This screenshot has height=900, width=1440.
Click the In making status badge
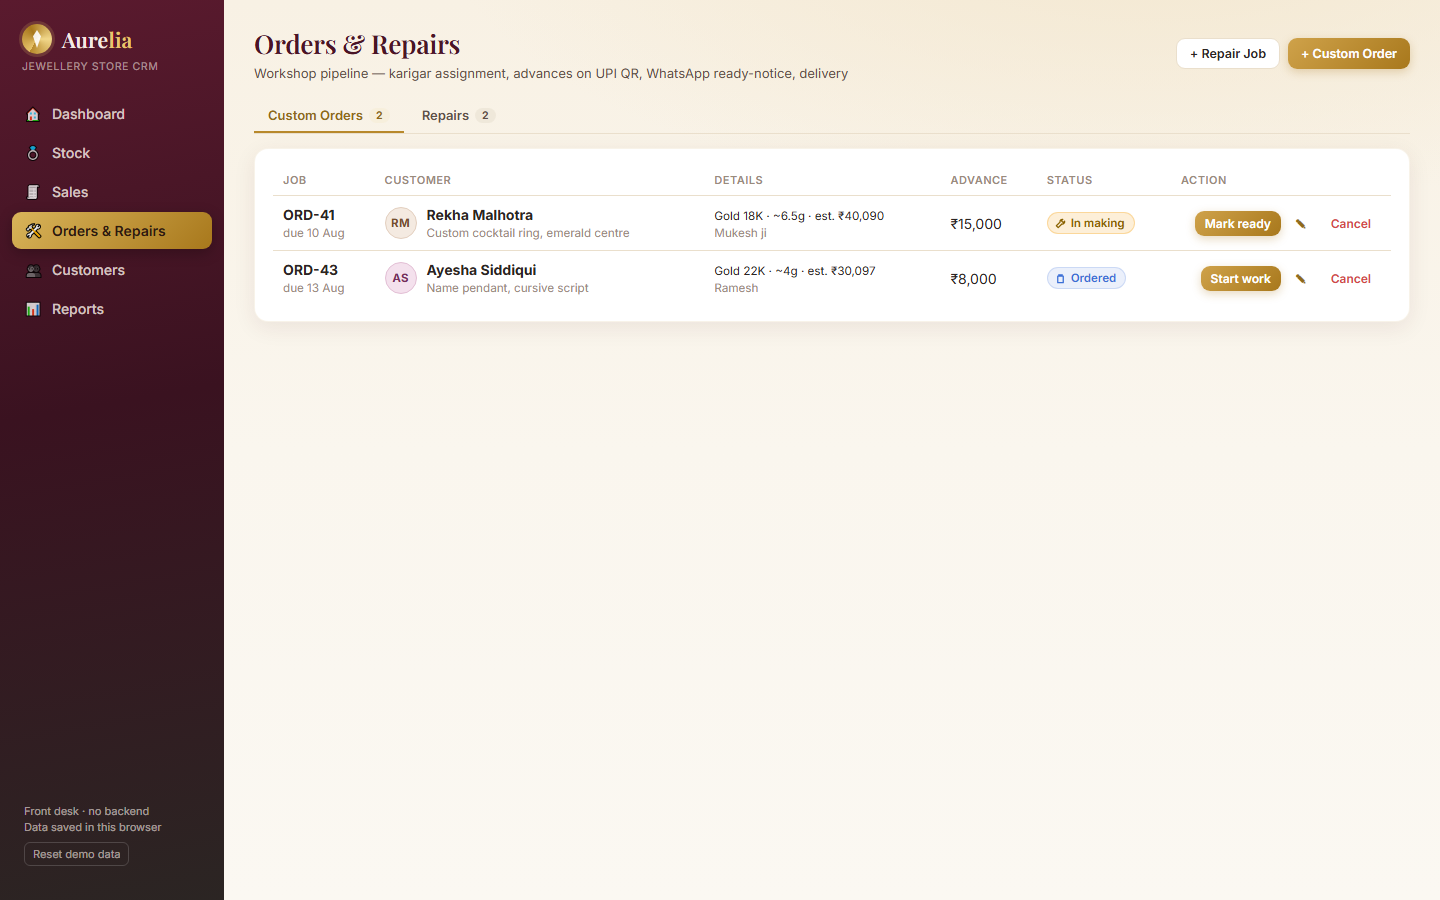click(x=1090, y=223)
